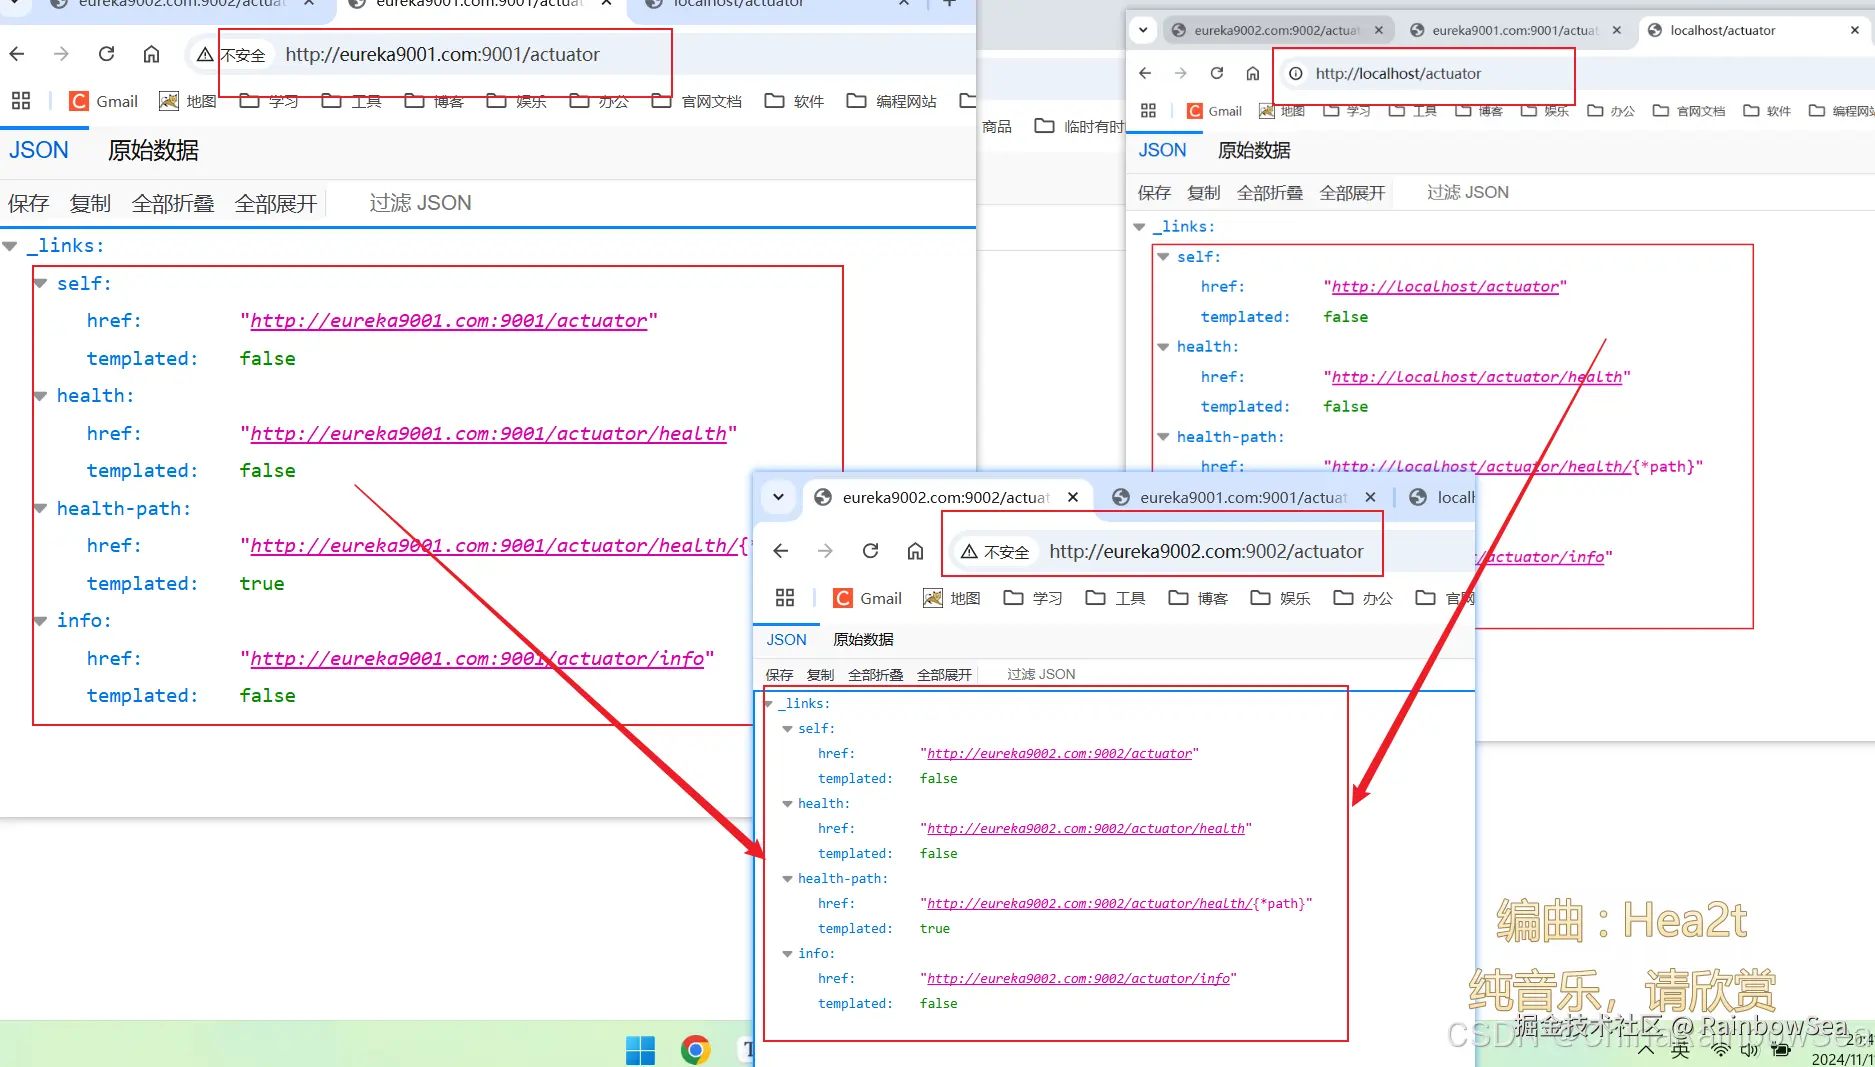The image size is (1875, 1067).
Task: Click 过滤 JSON field in the left eureka9001 window
Action: (x=420, y=203)
